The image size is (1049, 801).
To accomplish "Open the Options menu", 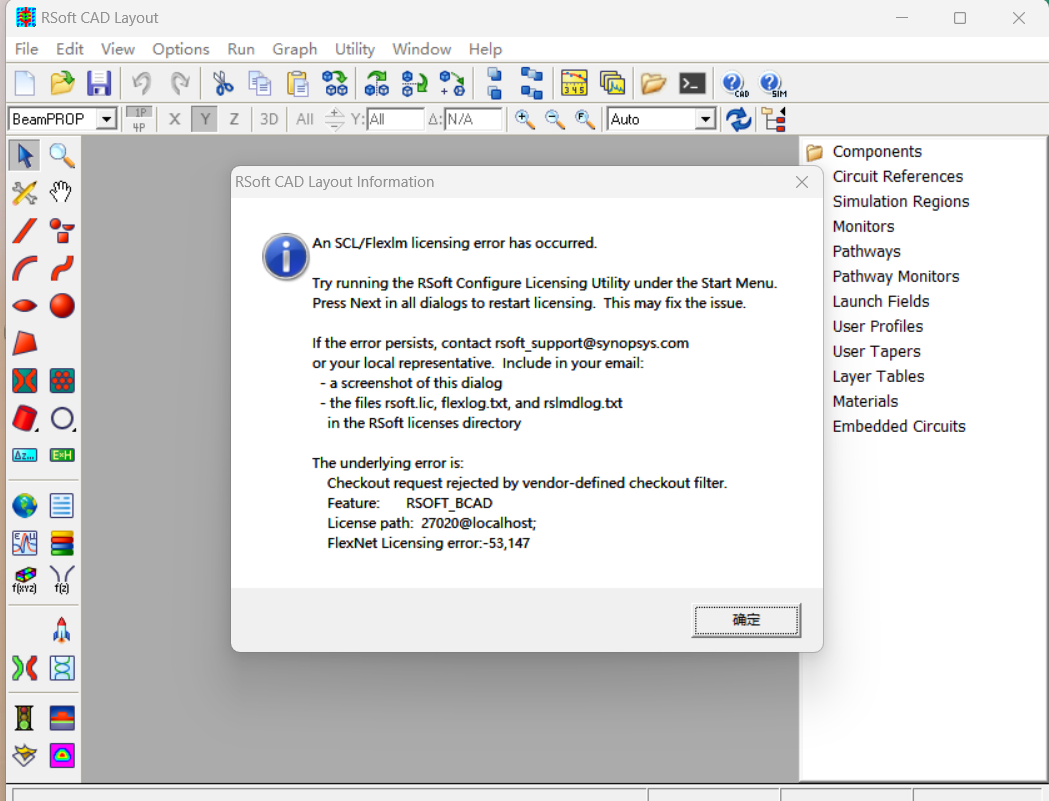I will (181, 49).
